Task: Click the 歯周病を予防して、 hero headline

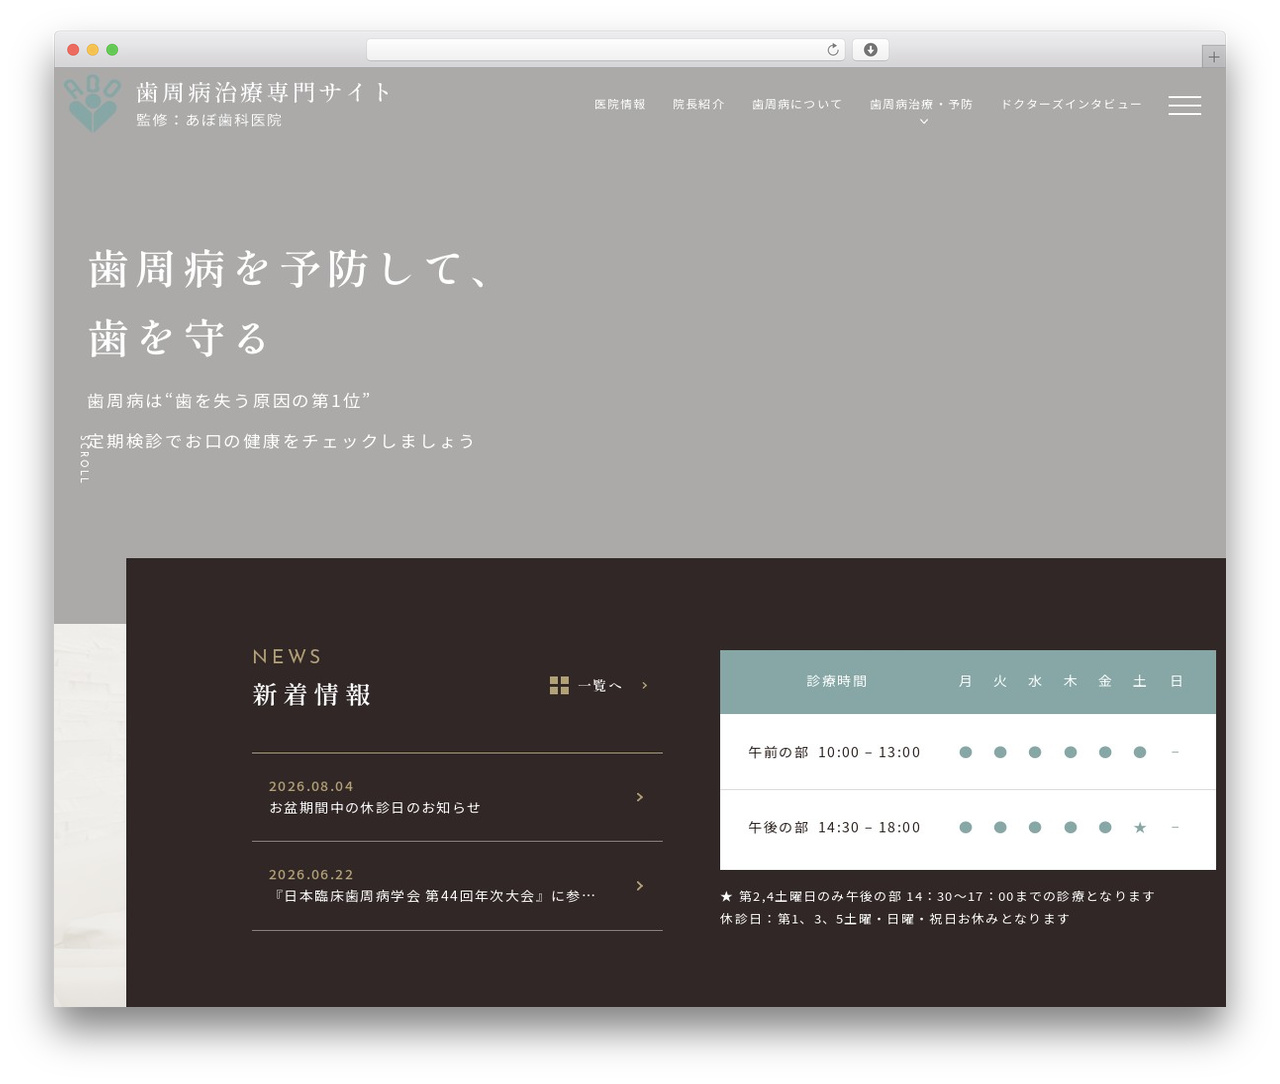Action: click(x=291, y=269)
